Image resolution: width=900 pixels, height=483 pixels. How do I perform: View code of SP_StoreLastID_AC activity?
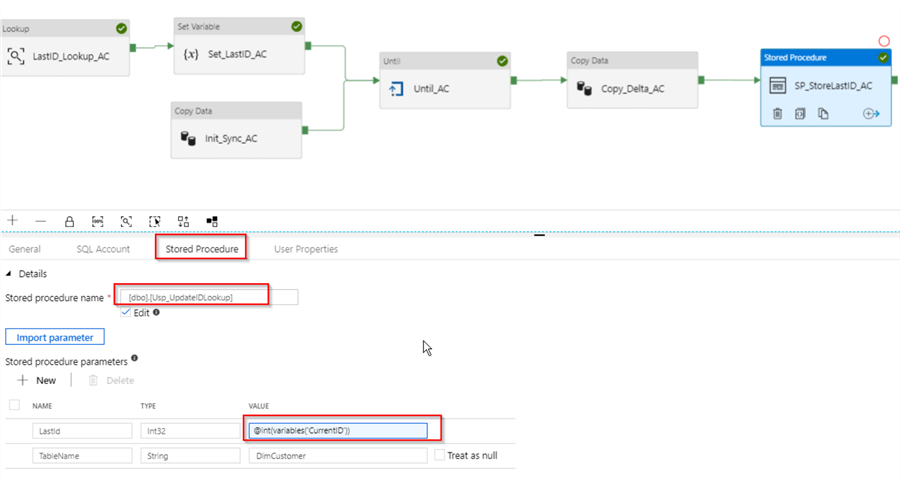pyautogui.click(x=800, y=114)
